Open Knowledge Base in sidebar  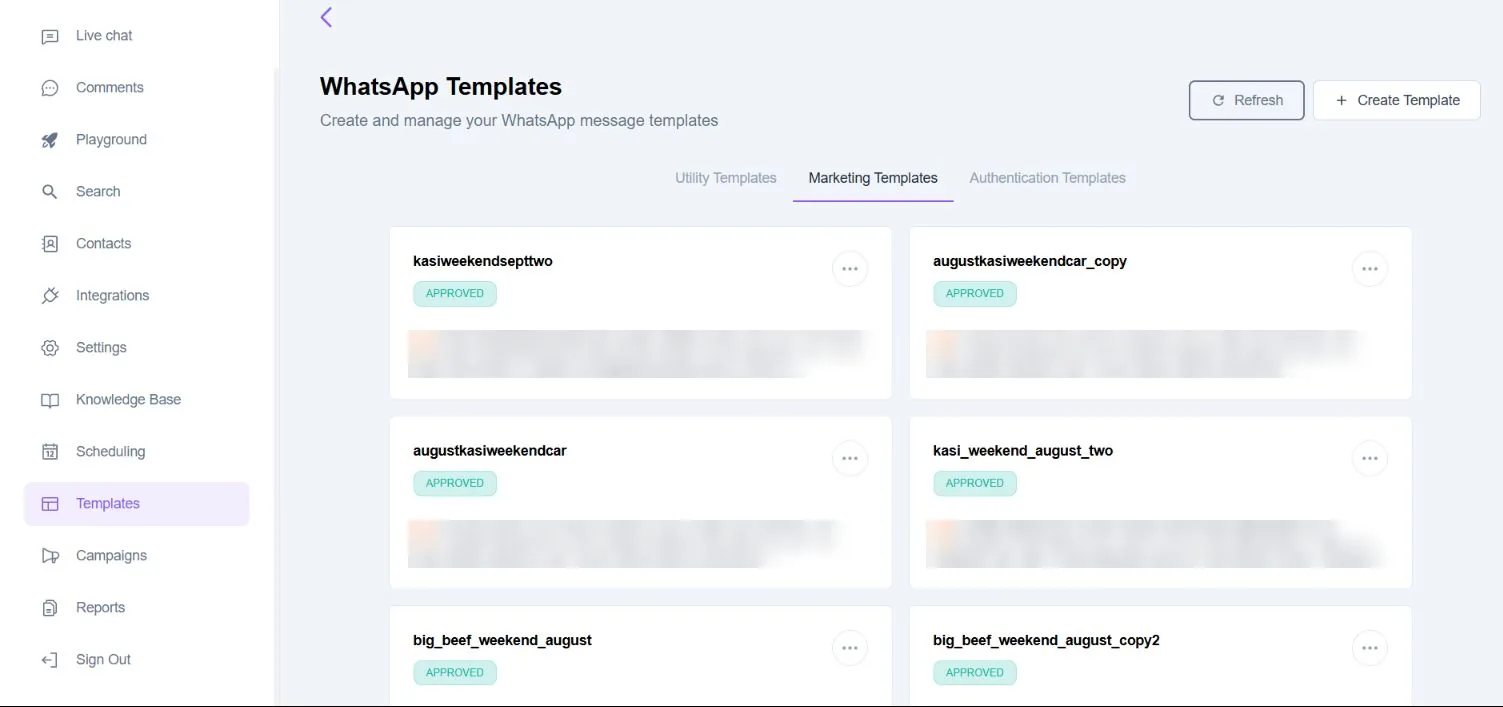128,400
